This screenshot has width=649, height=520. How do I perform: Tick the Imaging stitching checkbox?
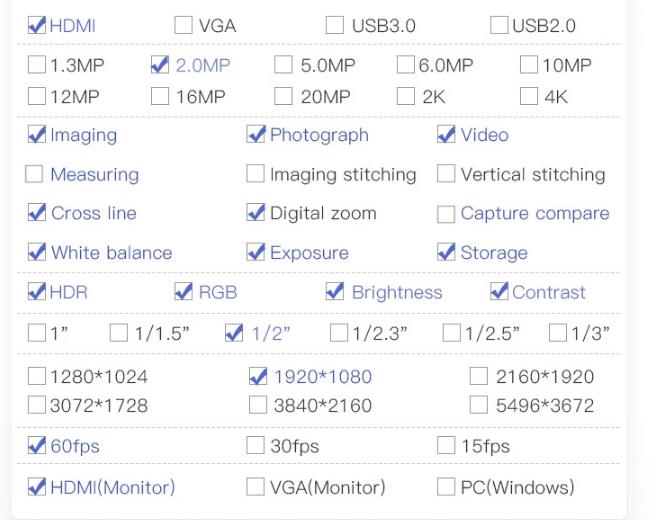255,174
